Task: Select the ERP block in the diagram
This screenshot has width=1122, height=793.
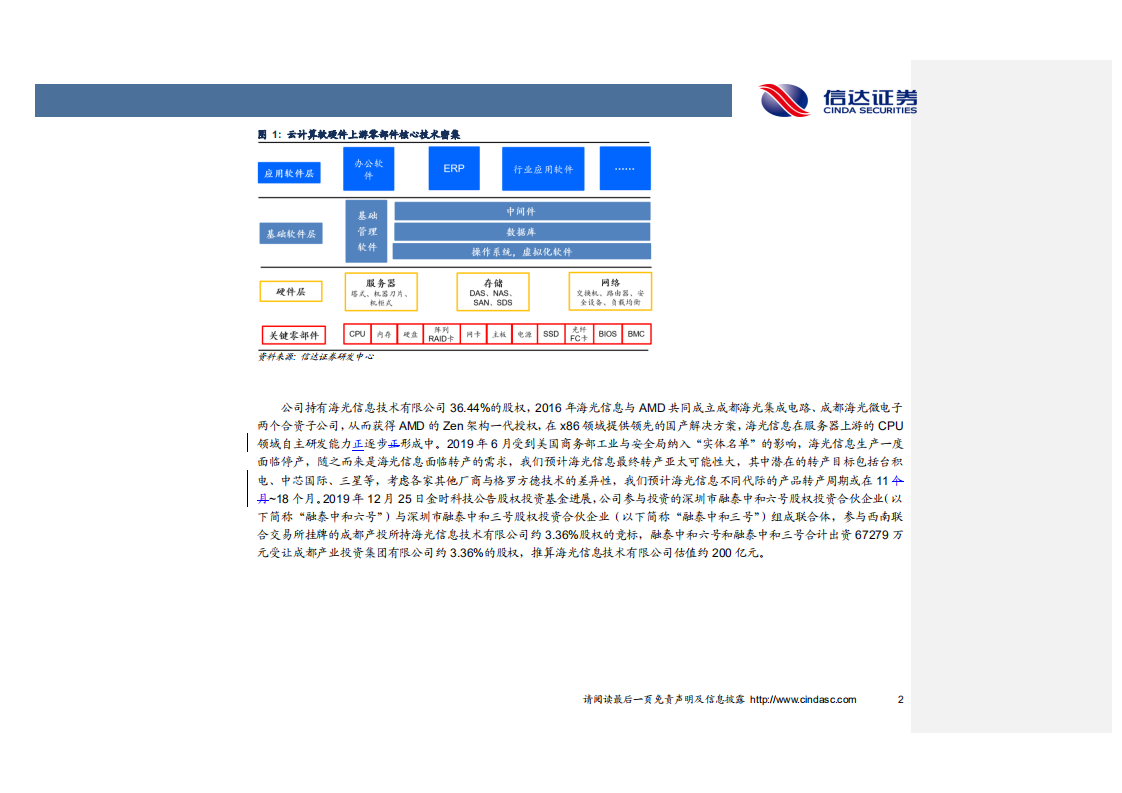Action: click(453, 168)
